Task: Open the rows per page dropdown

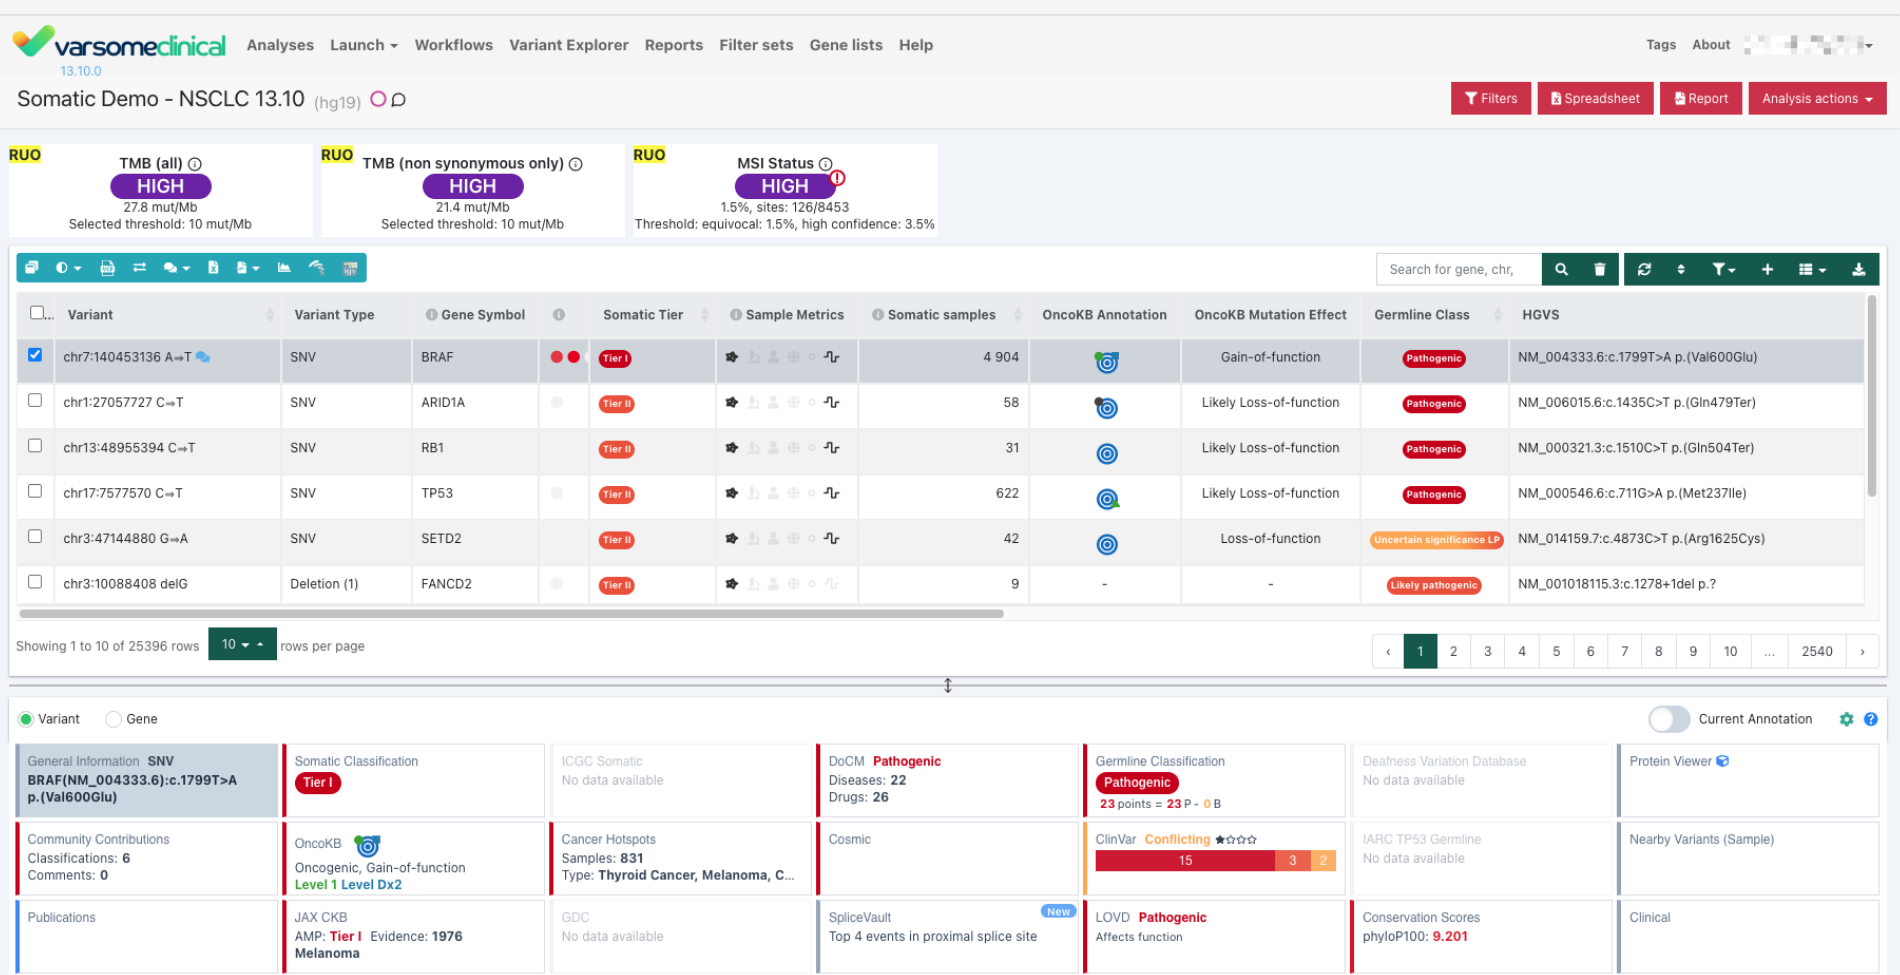Action: pyautogui.click(x=242, y=645)
